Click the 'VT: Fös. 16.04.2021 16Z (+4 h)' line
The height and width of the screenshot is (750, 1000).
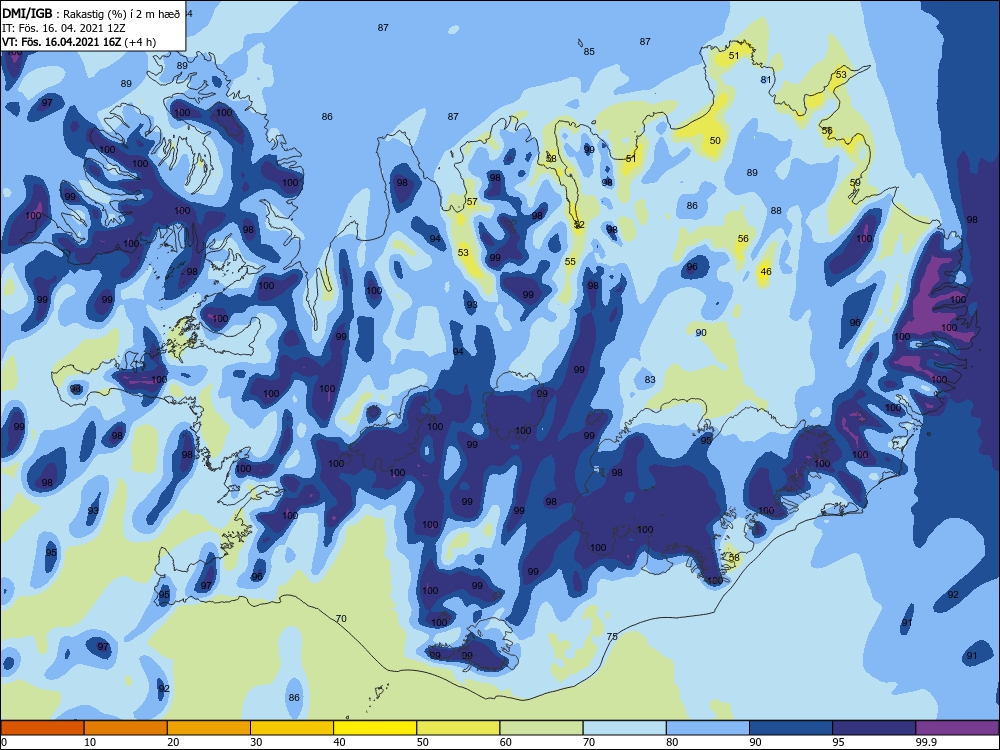(79, 42)
